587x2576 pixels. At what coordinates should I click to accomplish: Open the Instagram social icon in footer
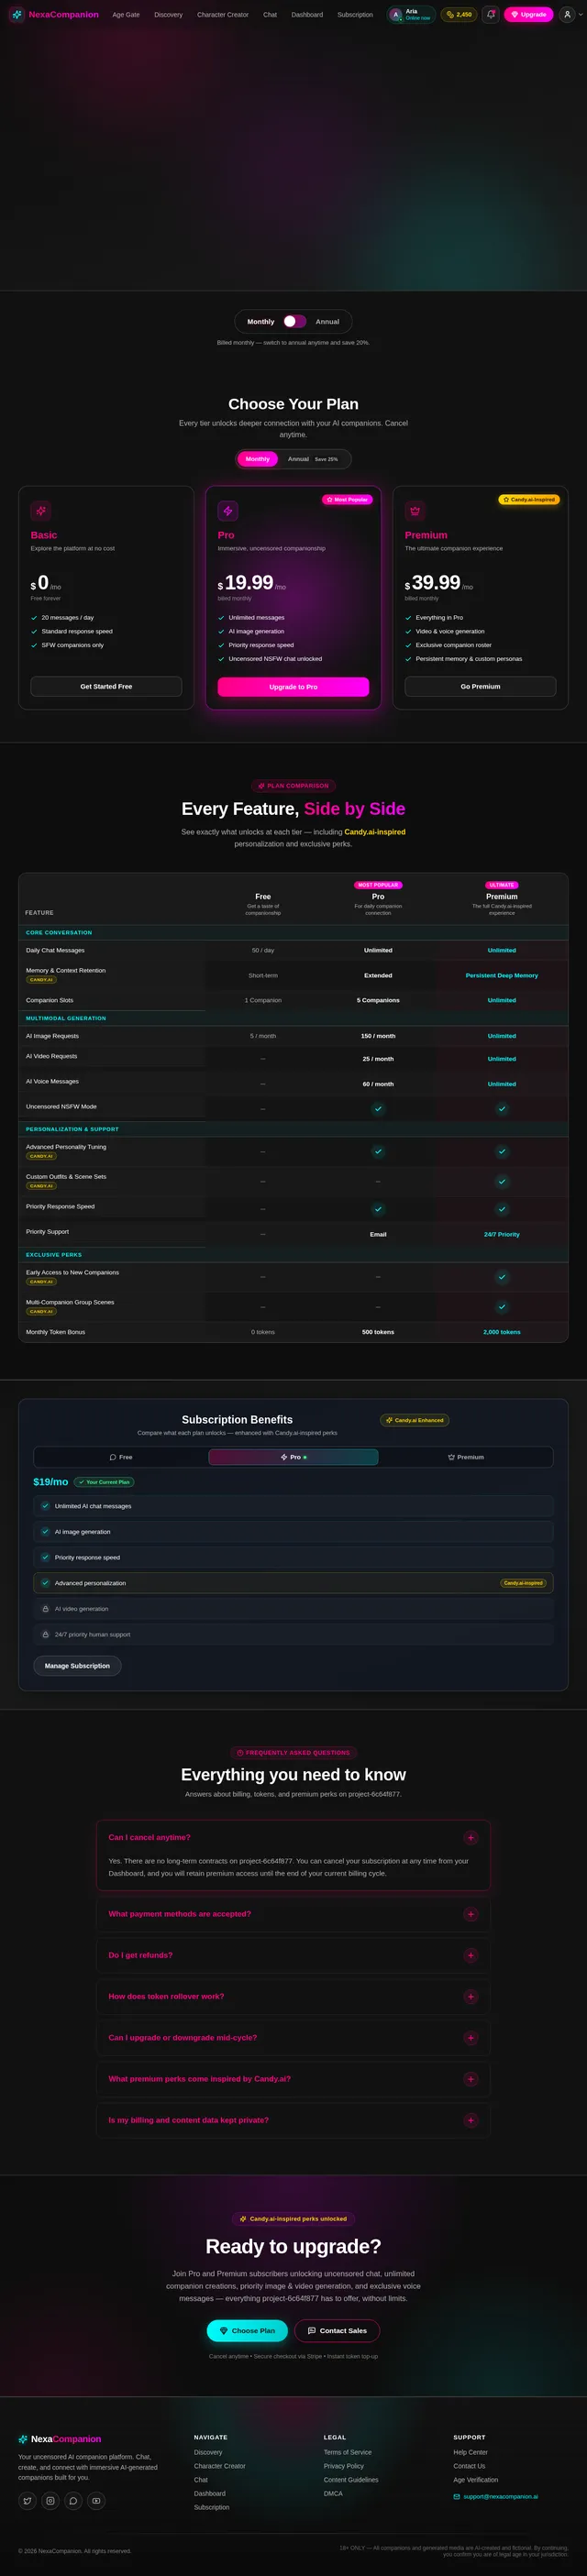[x=50, y=2501]
